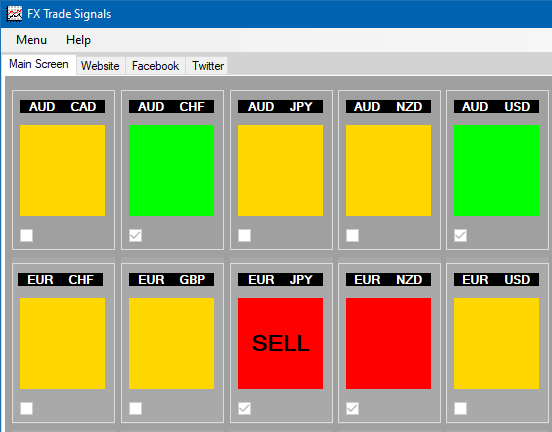The height and width of the screenshot is (432, 552).
Task: Click the EUR CHF pair label
Action: click(x=61, y=280)
